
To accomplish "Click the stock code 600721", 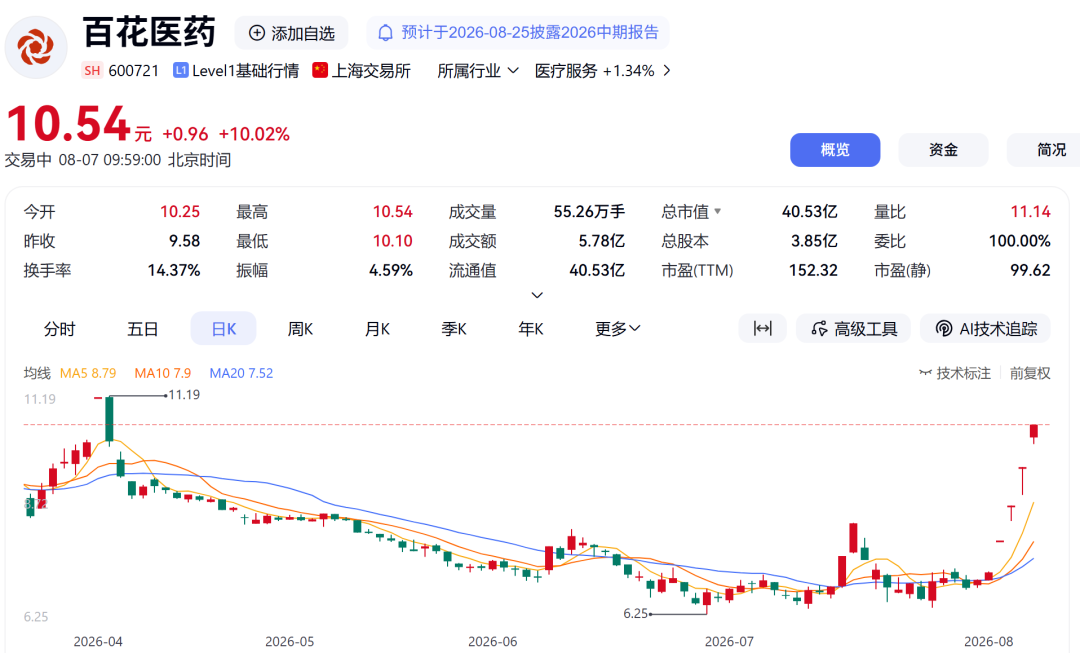I will coord(134,71).
